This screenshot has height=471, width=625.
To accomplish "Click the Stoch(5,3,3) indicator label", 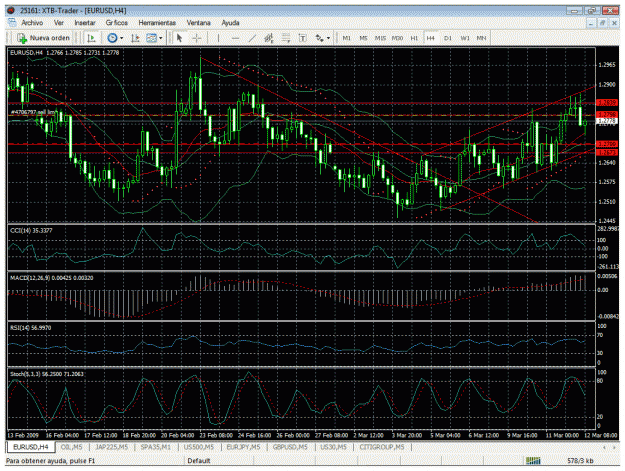I will pos(47,374).
